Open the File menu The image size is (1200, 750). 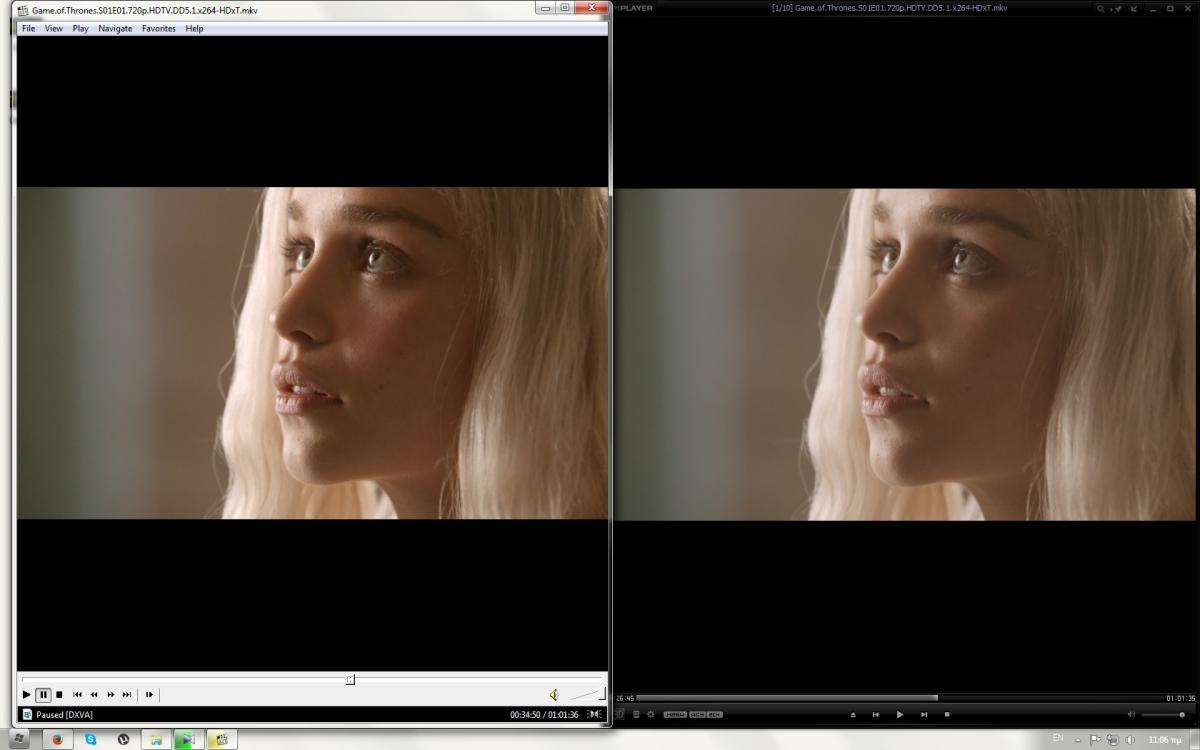pyautogui.click(x=28, y=28)
